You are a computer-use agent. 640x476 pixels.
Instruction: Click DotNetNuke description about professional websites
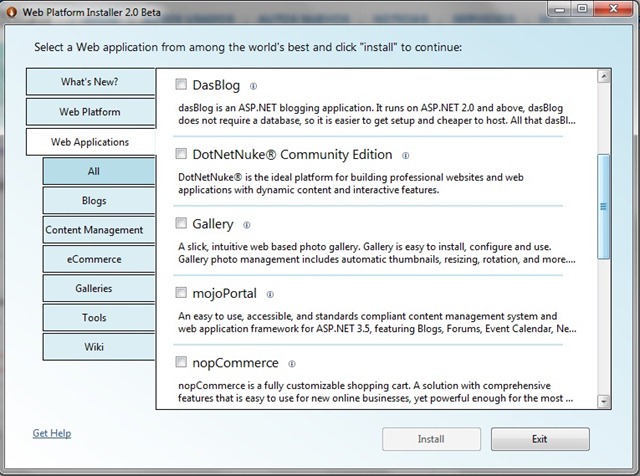point(351,184)
